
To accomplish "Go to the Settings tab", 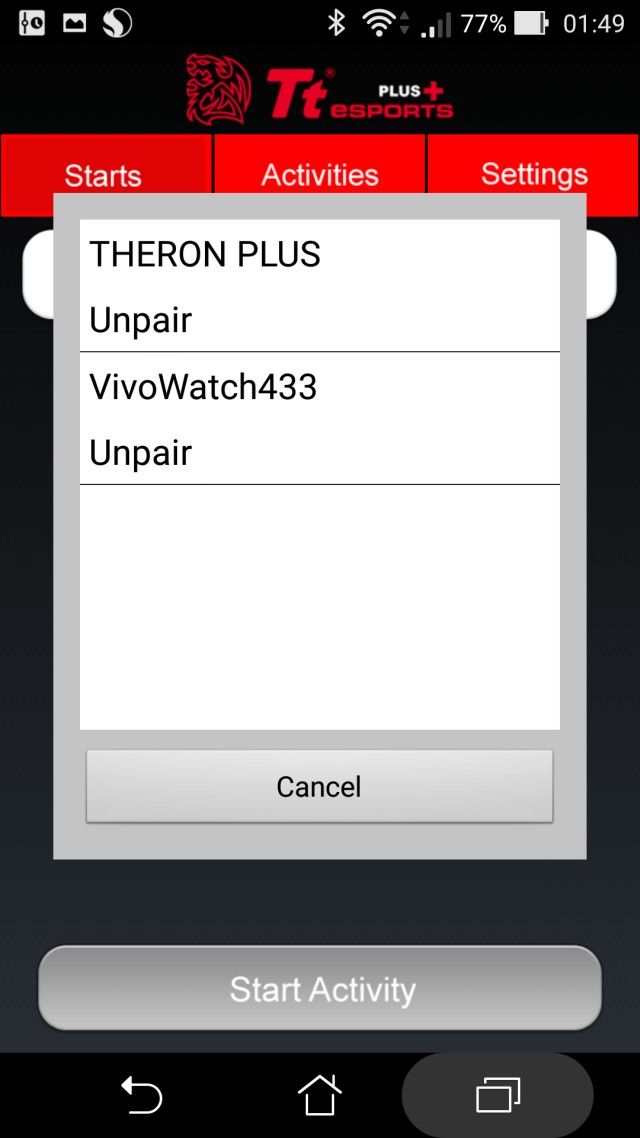I will point(534,175).
